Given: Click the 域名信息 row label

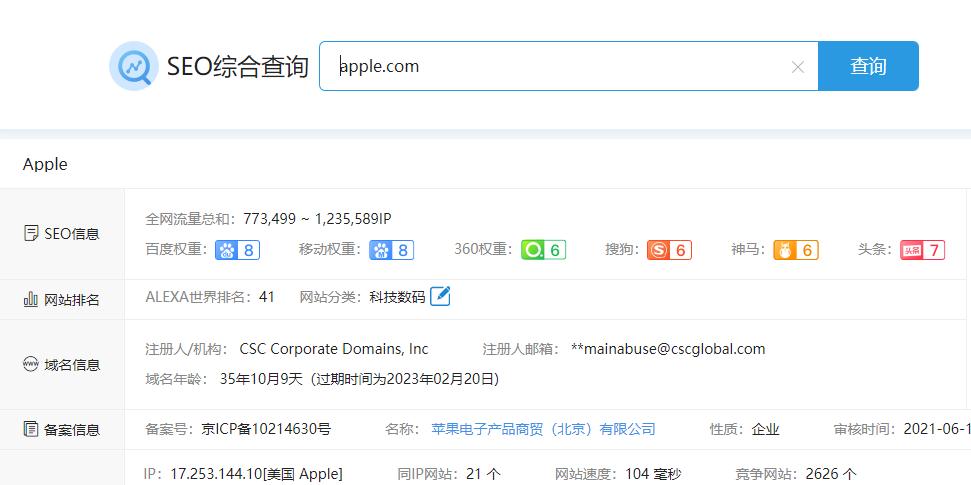Looking at the screenshot, I should coord(72,364).
